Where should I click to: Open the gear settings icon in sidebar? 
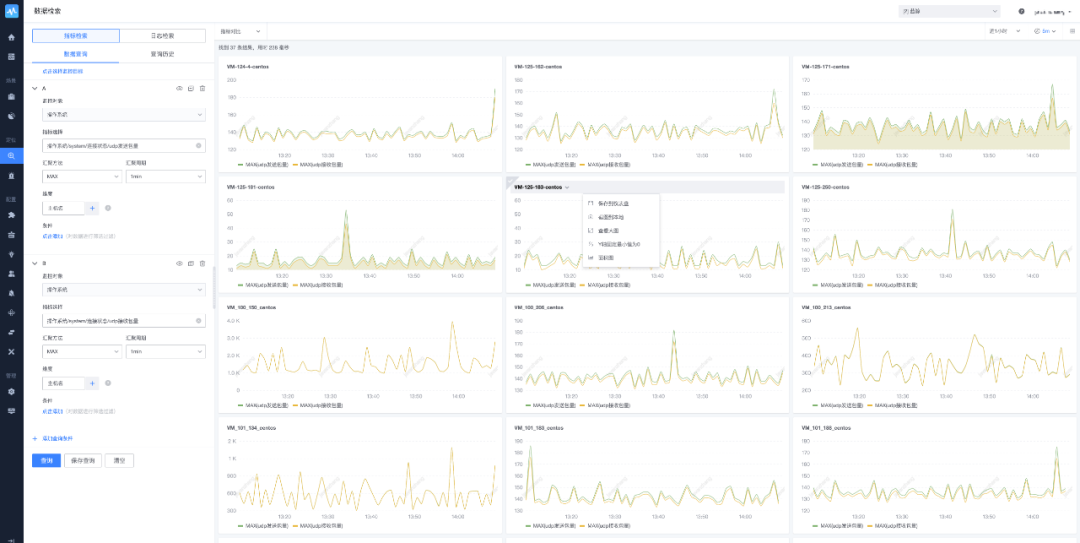point(11,391)
